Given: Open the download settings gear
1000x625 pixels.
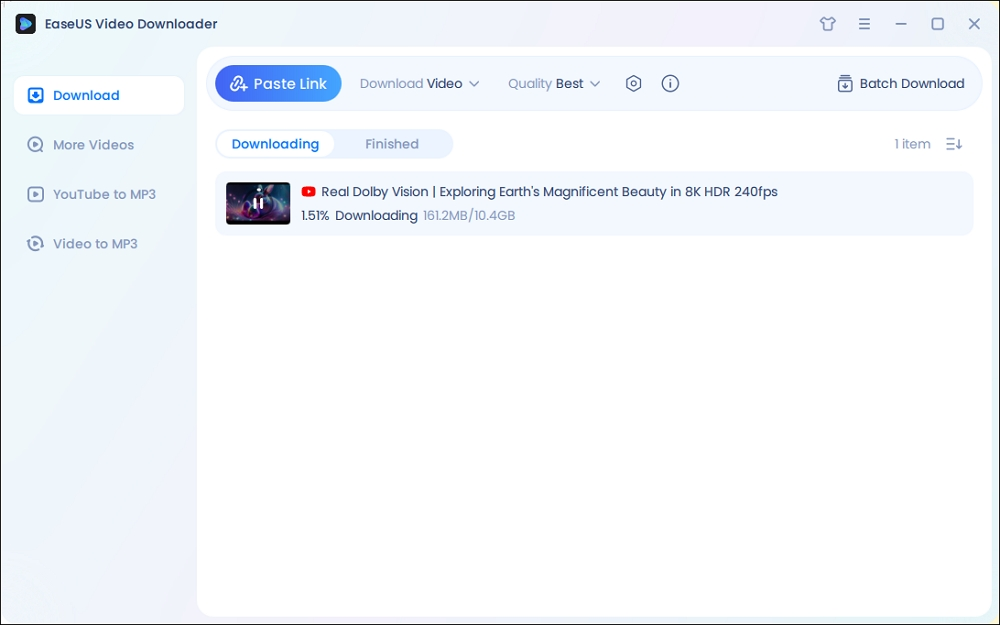Looking at the screenshot, I should pyautogui.click(x=634, y=83).
